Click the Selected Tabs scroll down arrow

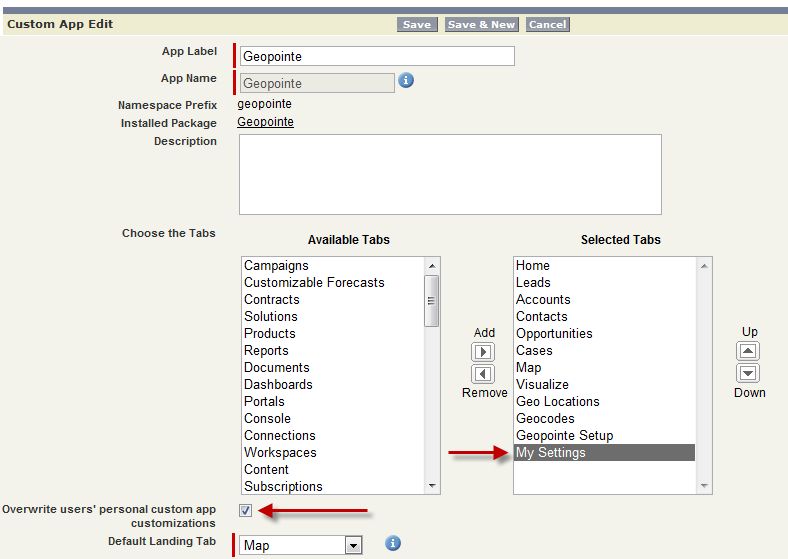[x=704, y=486]
